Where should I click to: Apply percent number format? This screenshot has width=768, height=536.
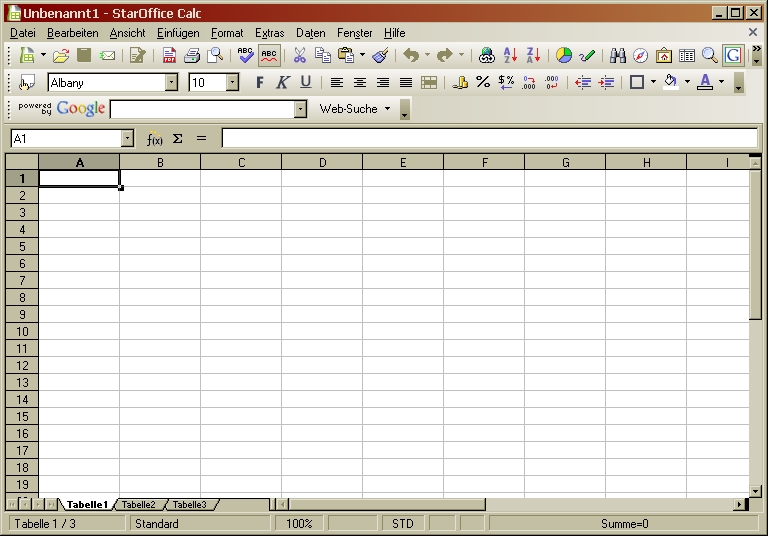click(483, 82)
